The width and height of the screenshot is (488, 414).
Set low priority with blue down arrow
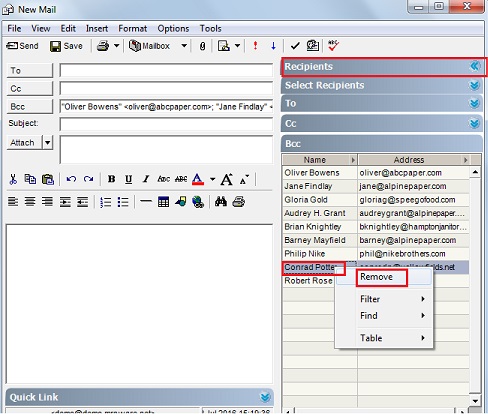coord(273,46)
